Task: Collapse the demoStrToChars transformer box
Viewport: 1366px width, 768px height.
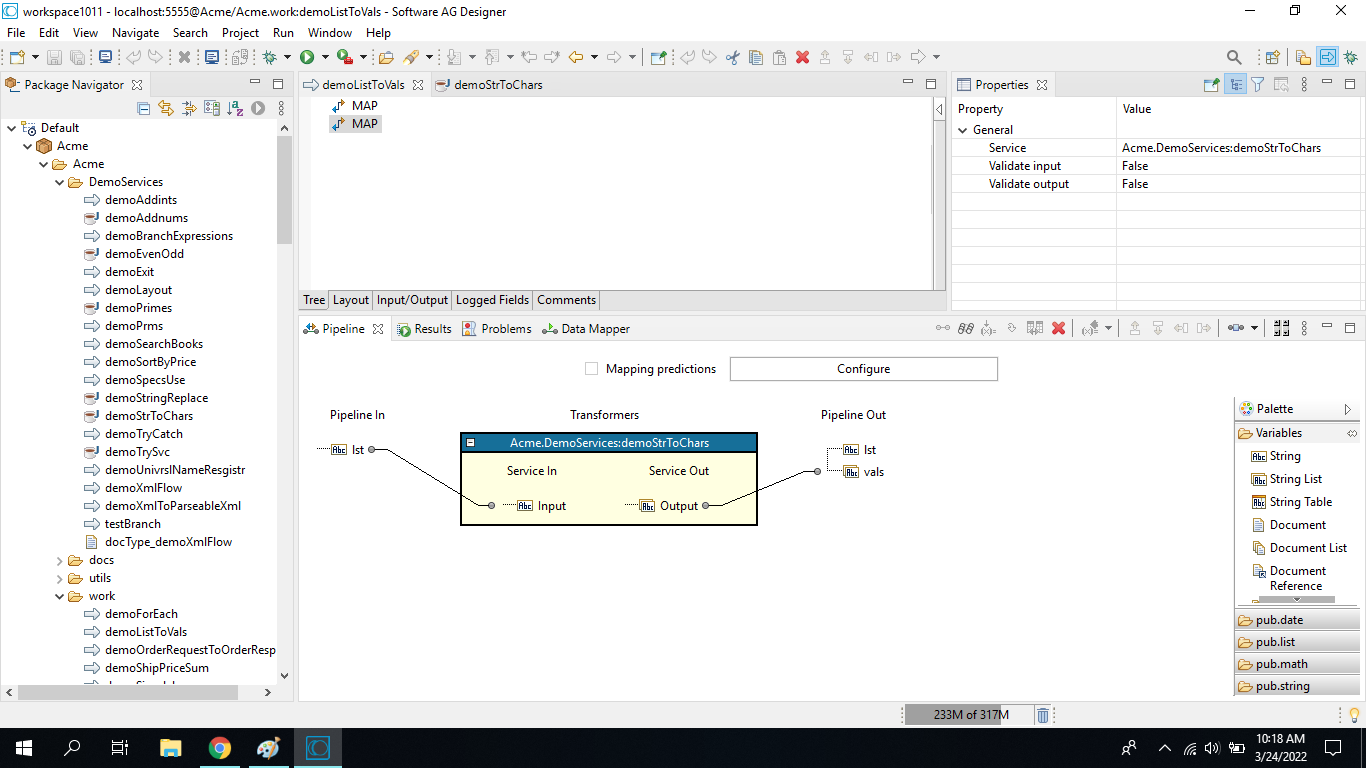Action: click(x=471, y=442)
